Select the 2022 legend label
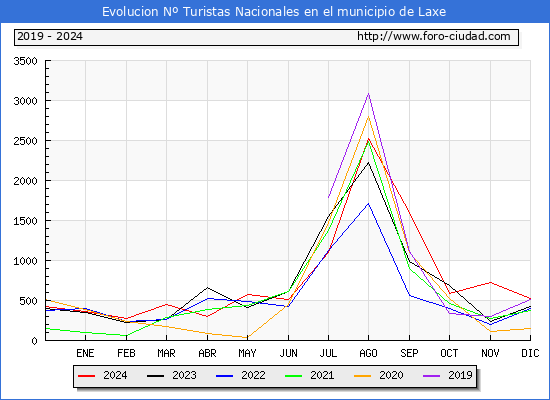The image size is (550, 400). 253,375
